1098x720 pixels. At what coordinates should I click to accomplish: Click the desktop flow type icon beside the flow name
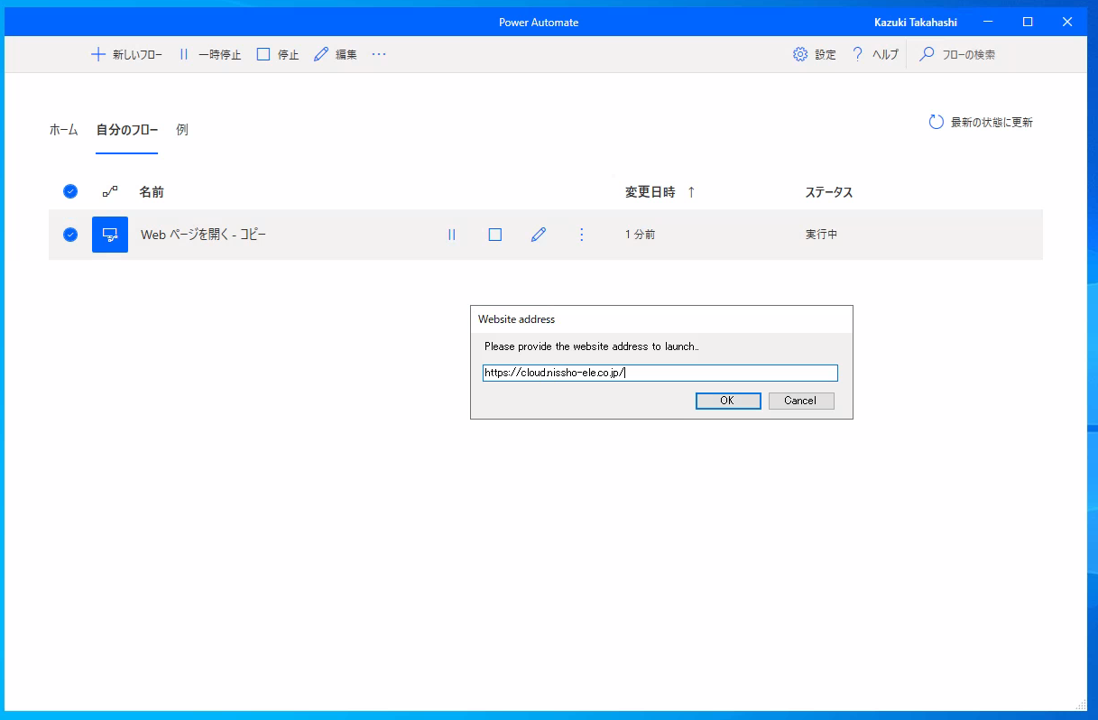[110, 234]
